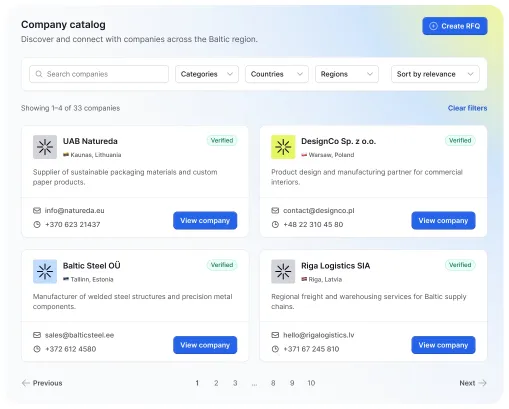Go to the Next page

(473, 383)
